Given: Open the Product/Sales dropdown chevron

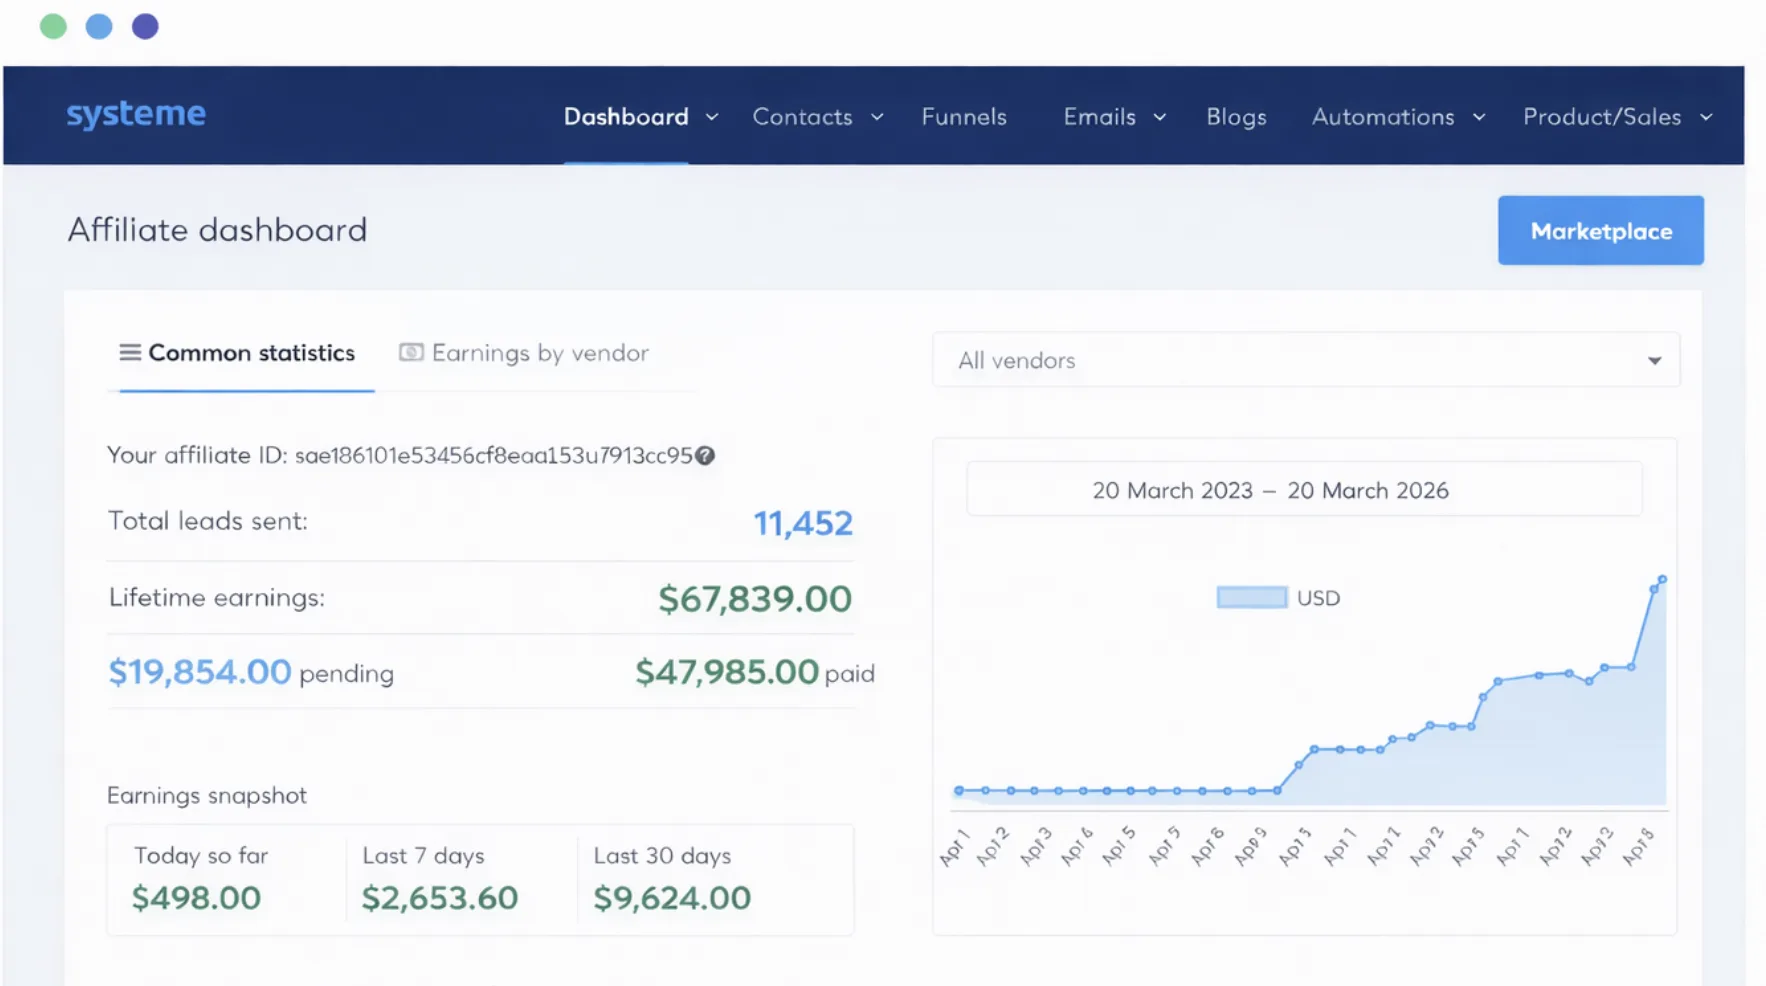Looking at the screenshot, I should click(x=1706, y=117).
